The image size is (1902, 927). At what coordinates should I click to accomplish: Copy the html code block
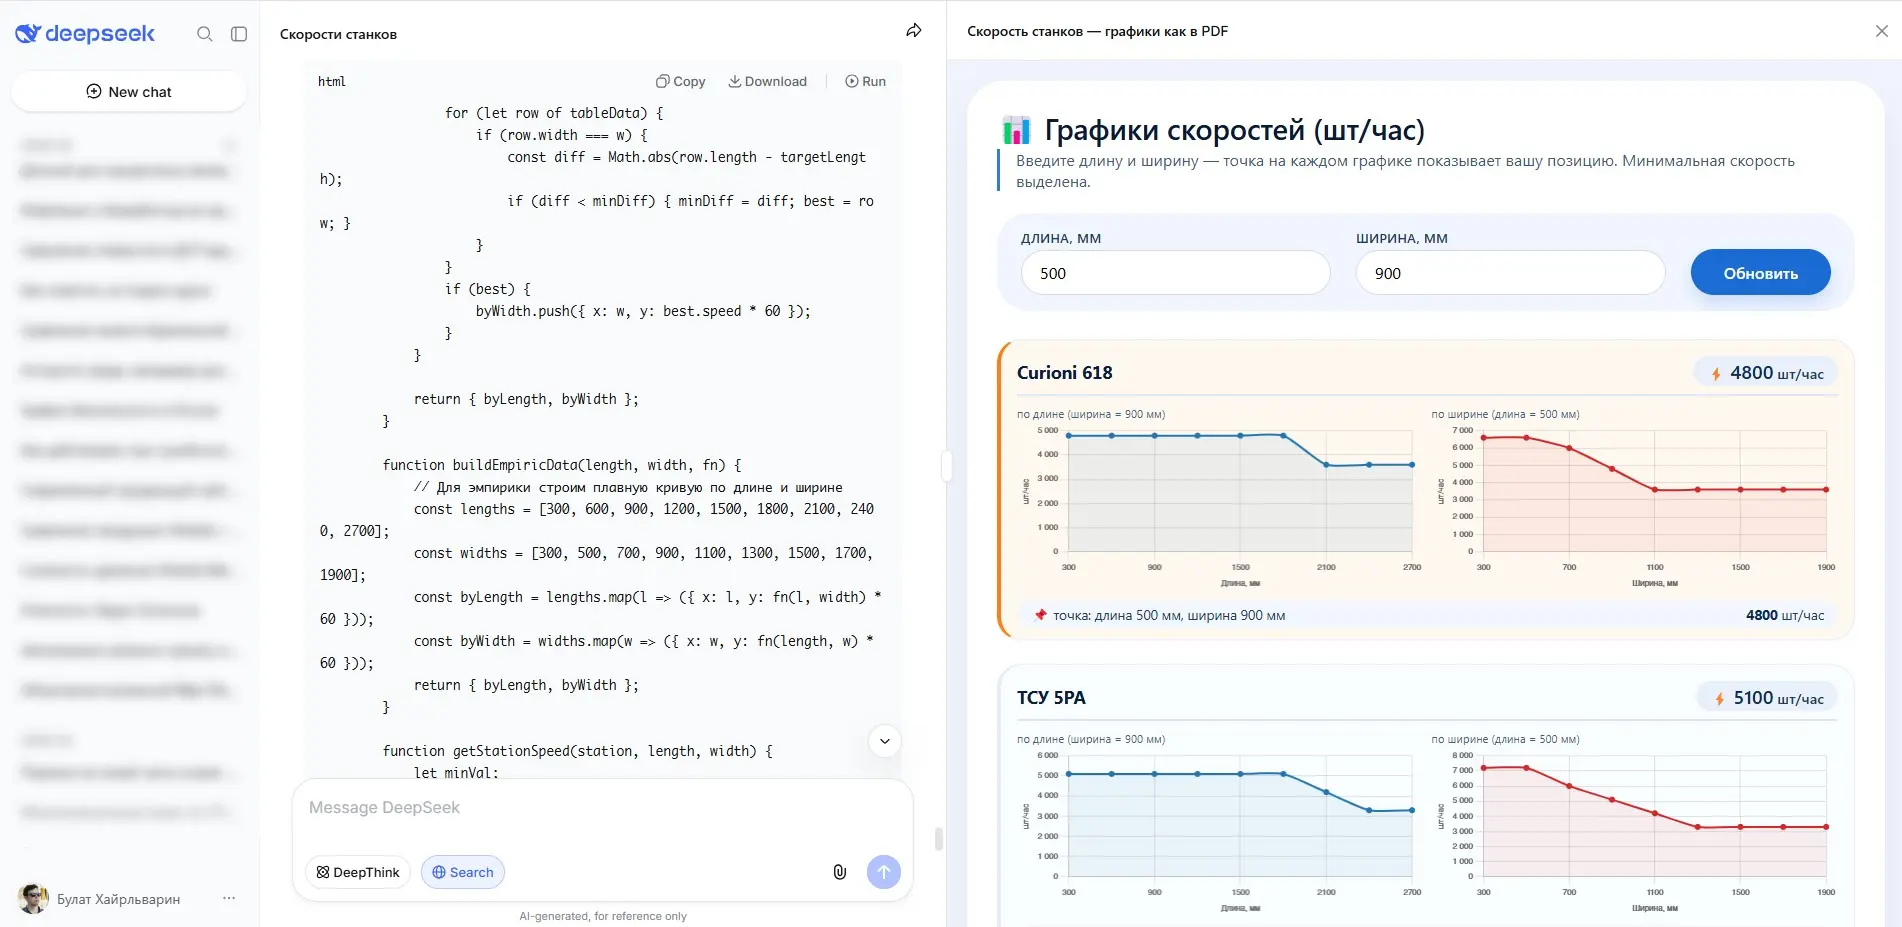[680, 81]
